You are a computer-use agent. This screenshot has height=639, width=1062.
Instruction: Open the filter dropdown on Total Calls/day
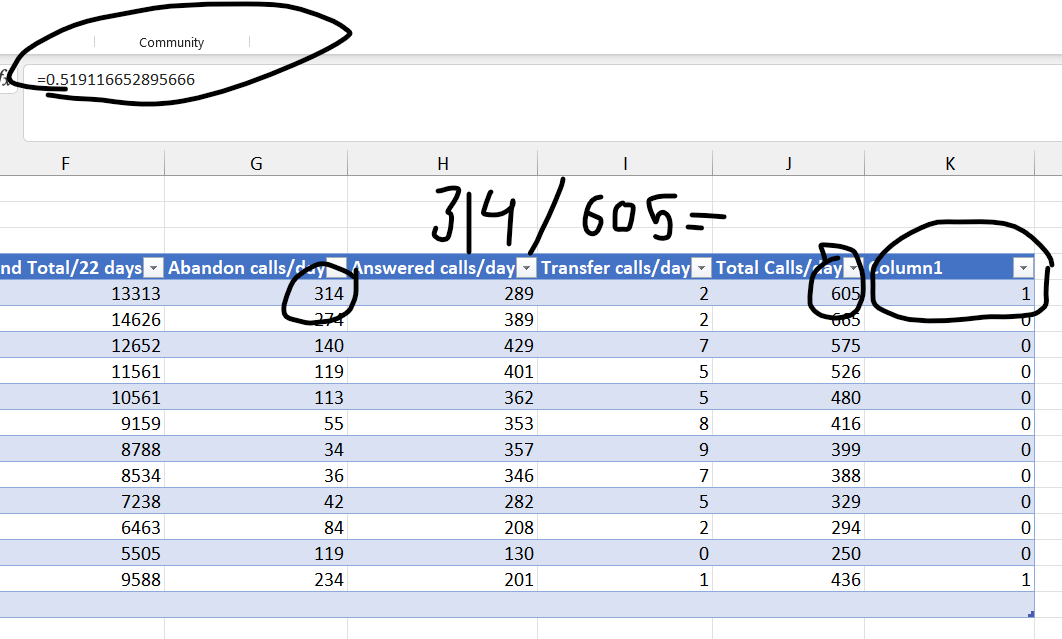tap(853, 268)
